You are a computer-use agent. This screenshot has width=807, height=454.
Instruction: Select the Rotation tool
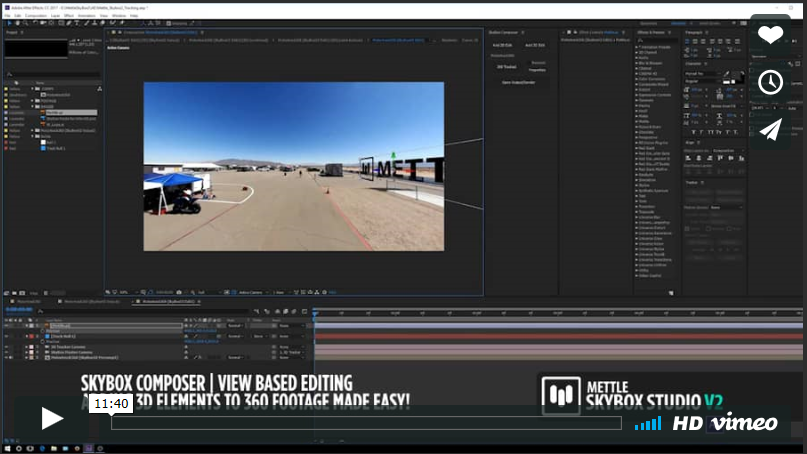tap(35, 23)
